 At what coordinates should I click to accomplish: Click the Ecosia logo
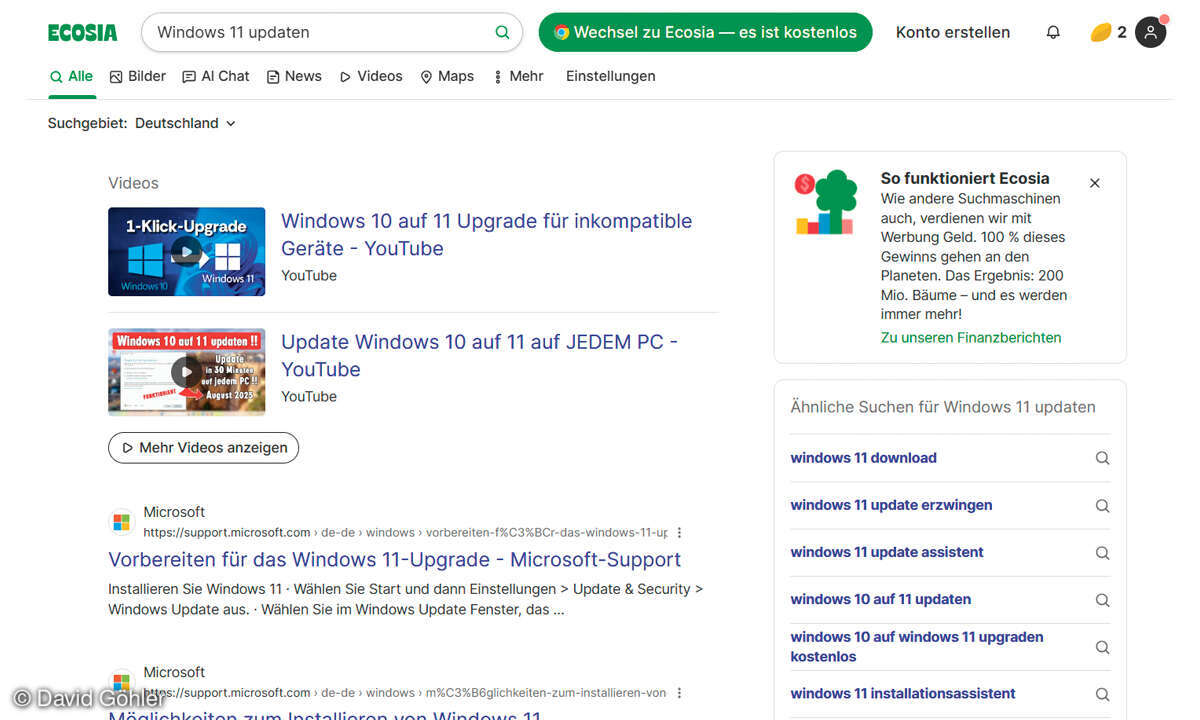click(x=83, y=33)
